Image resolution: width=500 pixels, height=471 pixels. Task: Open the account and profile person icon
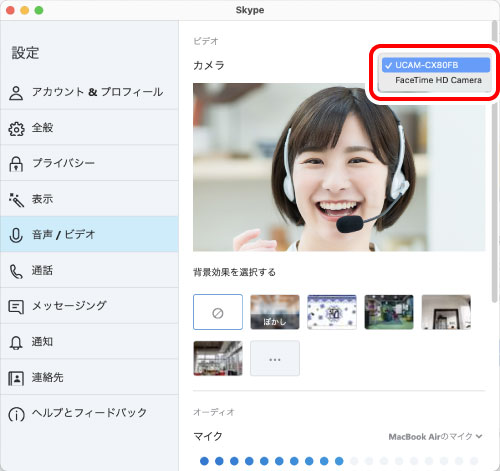coord(16,93)
